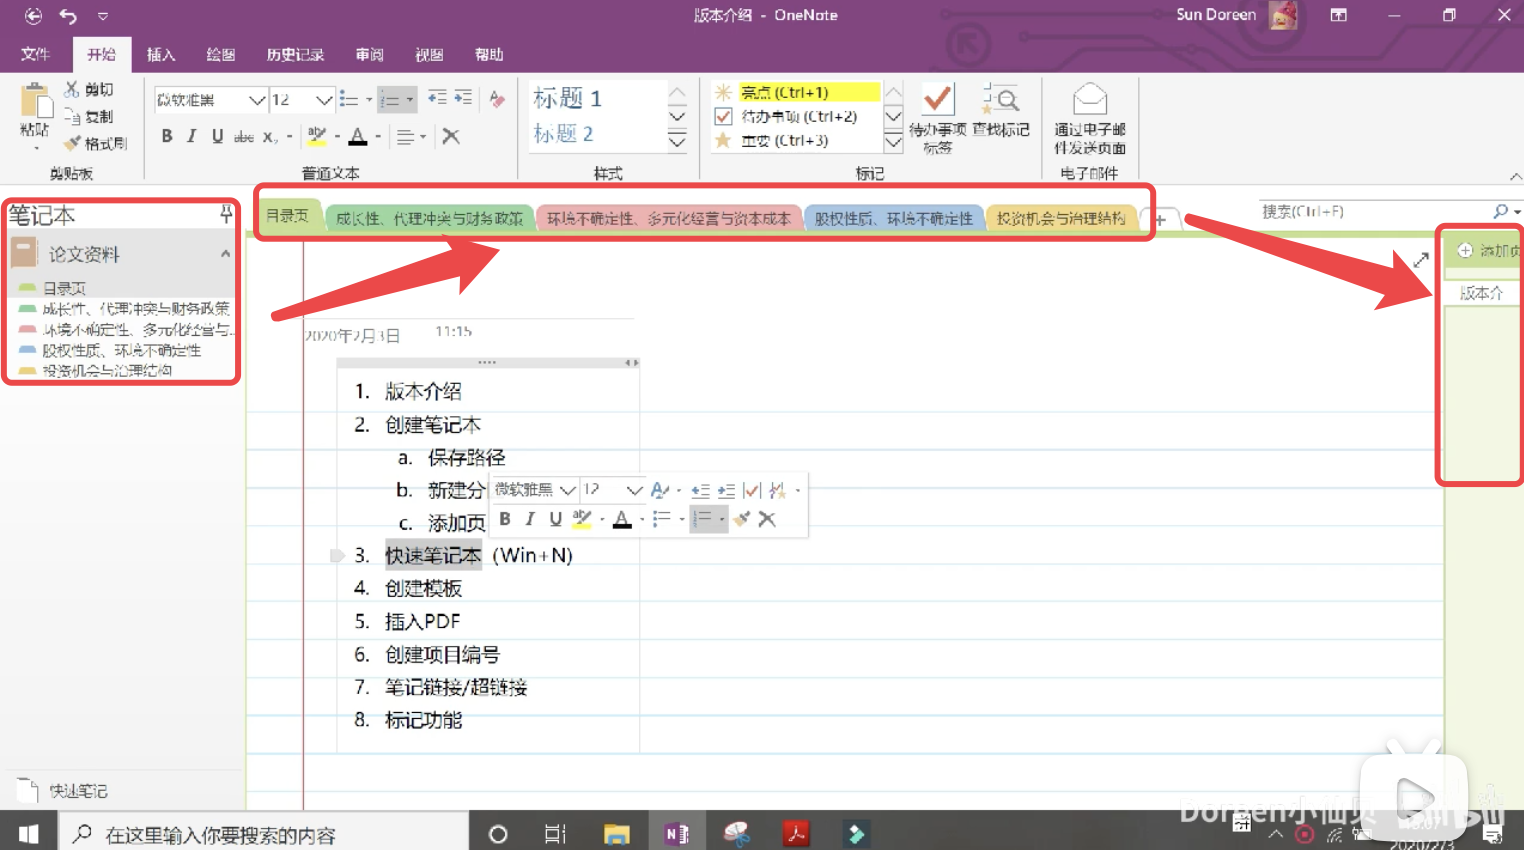1524x850 pixels.
Task: Toggle Underline in the floating mini toolbar
Action: coord(555,519)
